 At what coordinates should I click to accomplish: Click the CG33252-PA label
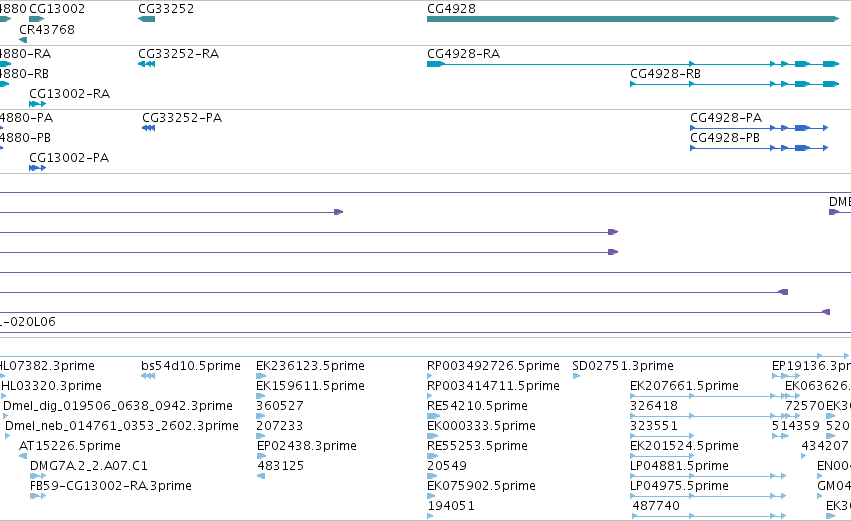pos(182,118)
